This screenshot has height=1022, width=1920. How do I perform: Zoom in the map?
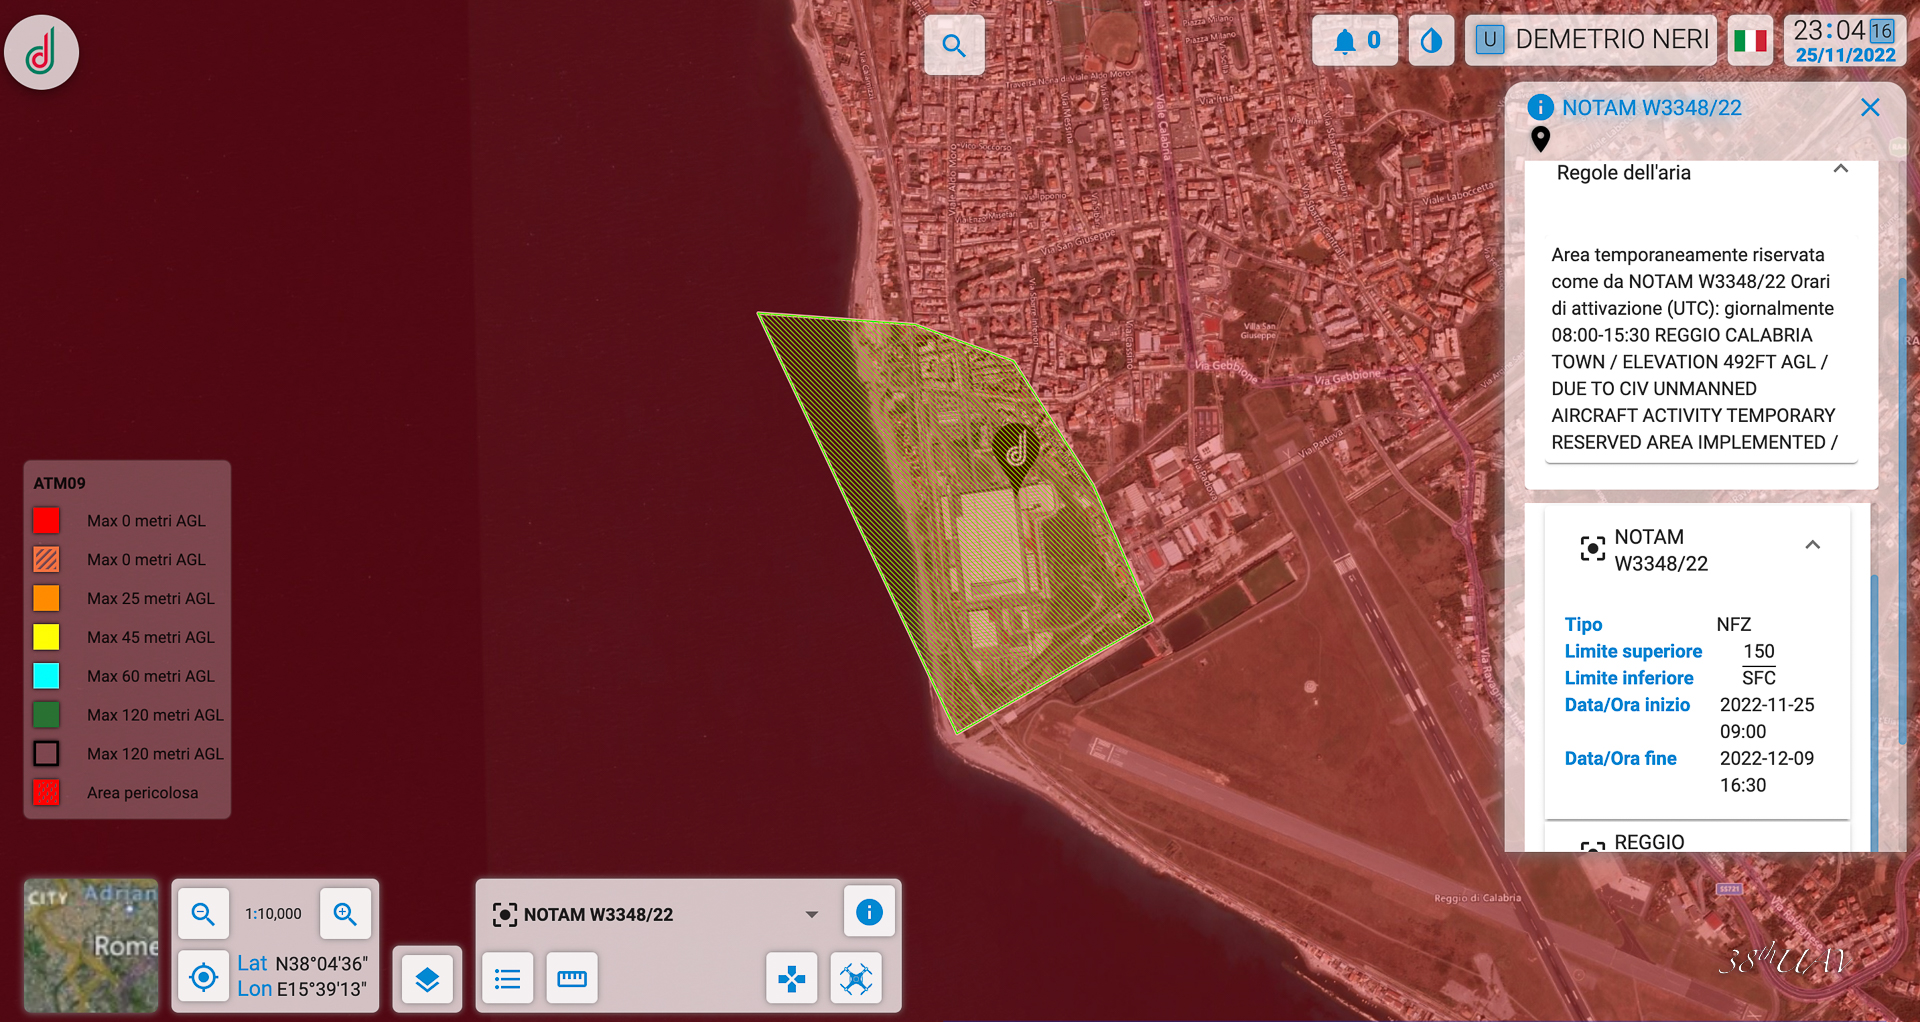pos(345,914)
